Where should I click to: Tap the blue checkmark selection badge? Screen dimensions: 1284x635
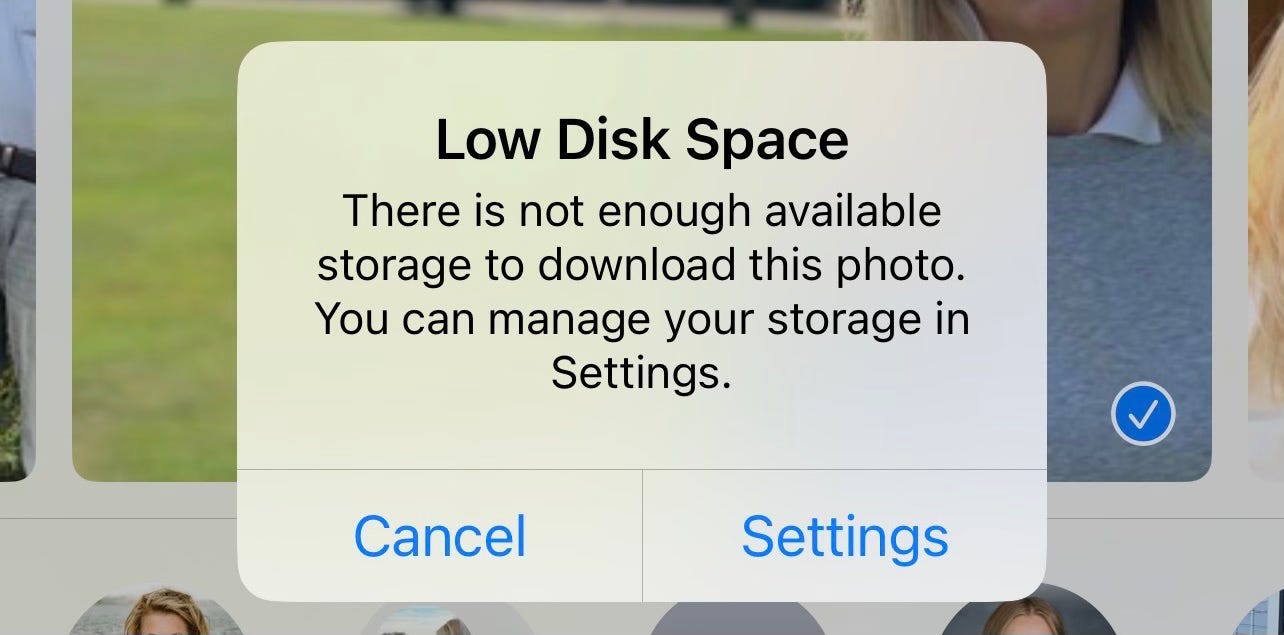1143,414
